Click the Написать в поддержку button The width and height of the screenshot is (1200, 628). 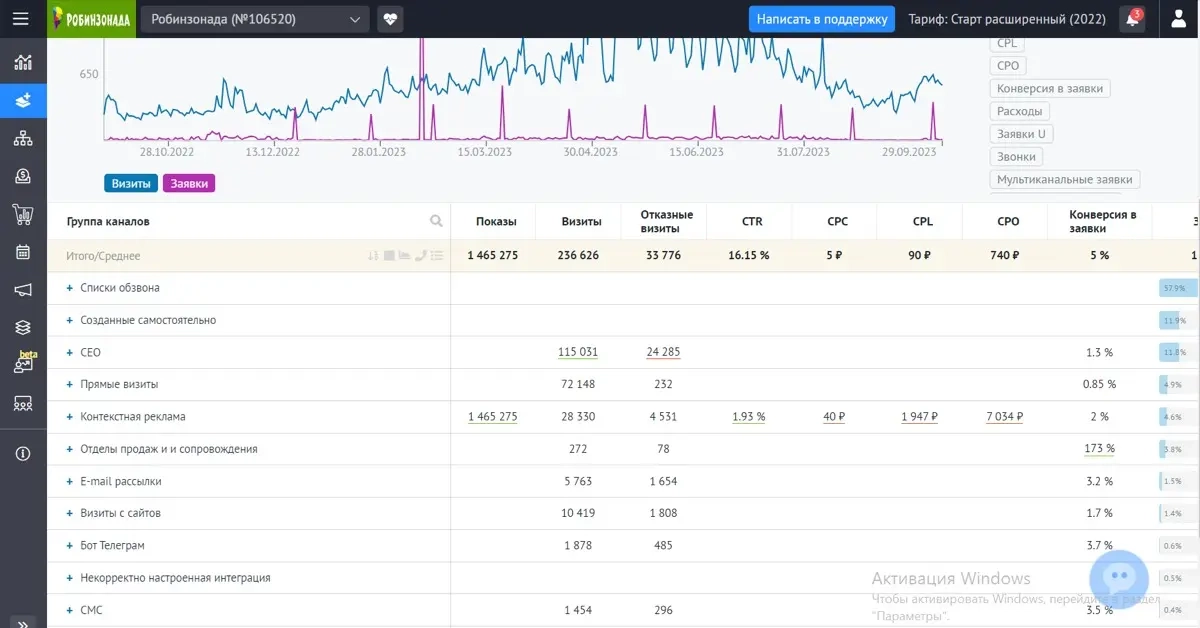(x=821, y=19)
